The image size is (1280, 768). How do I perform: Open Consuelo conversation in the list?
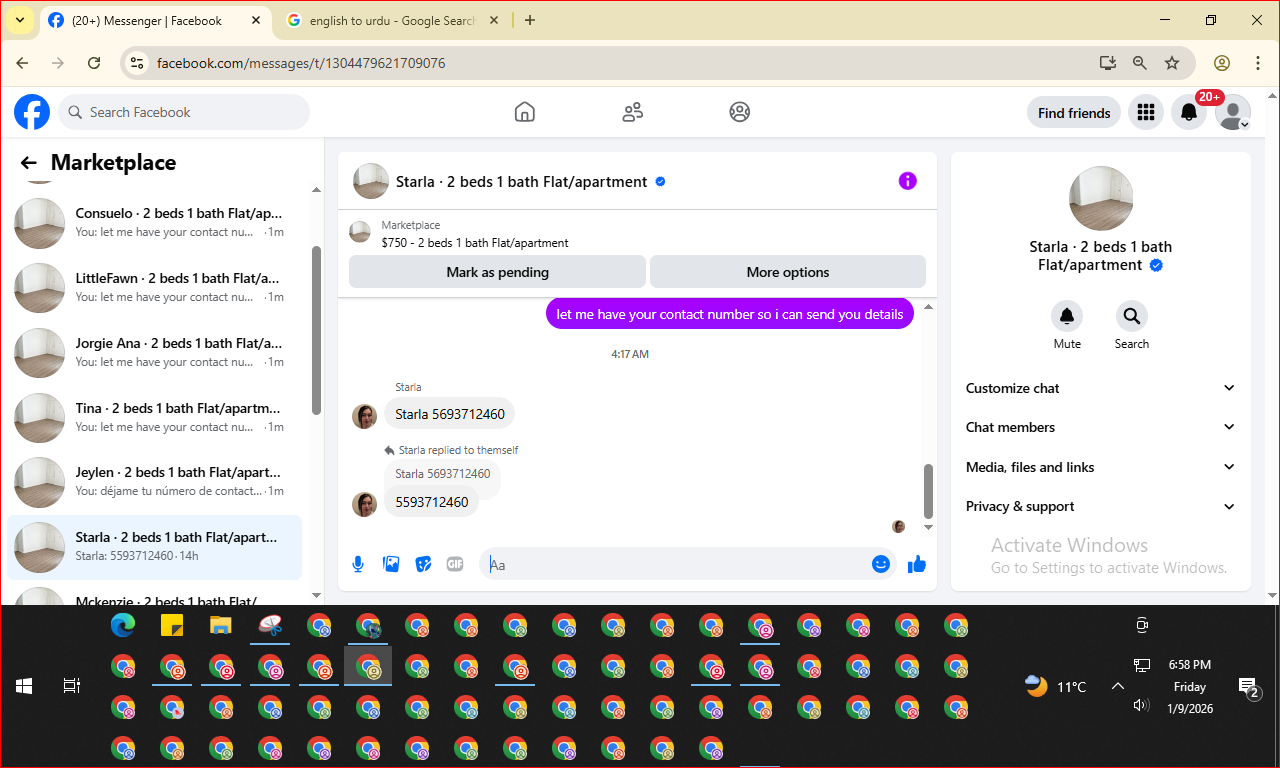pyautogui.click(x=155, y=222)
